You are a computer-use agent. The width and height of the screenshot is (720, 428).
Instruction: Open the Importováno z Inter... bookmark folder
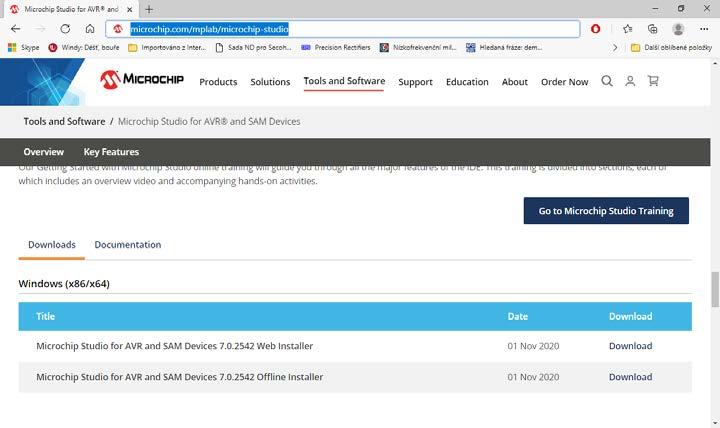[x=167, y=47]
